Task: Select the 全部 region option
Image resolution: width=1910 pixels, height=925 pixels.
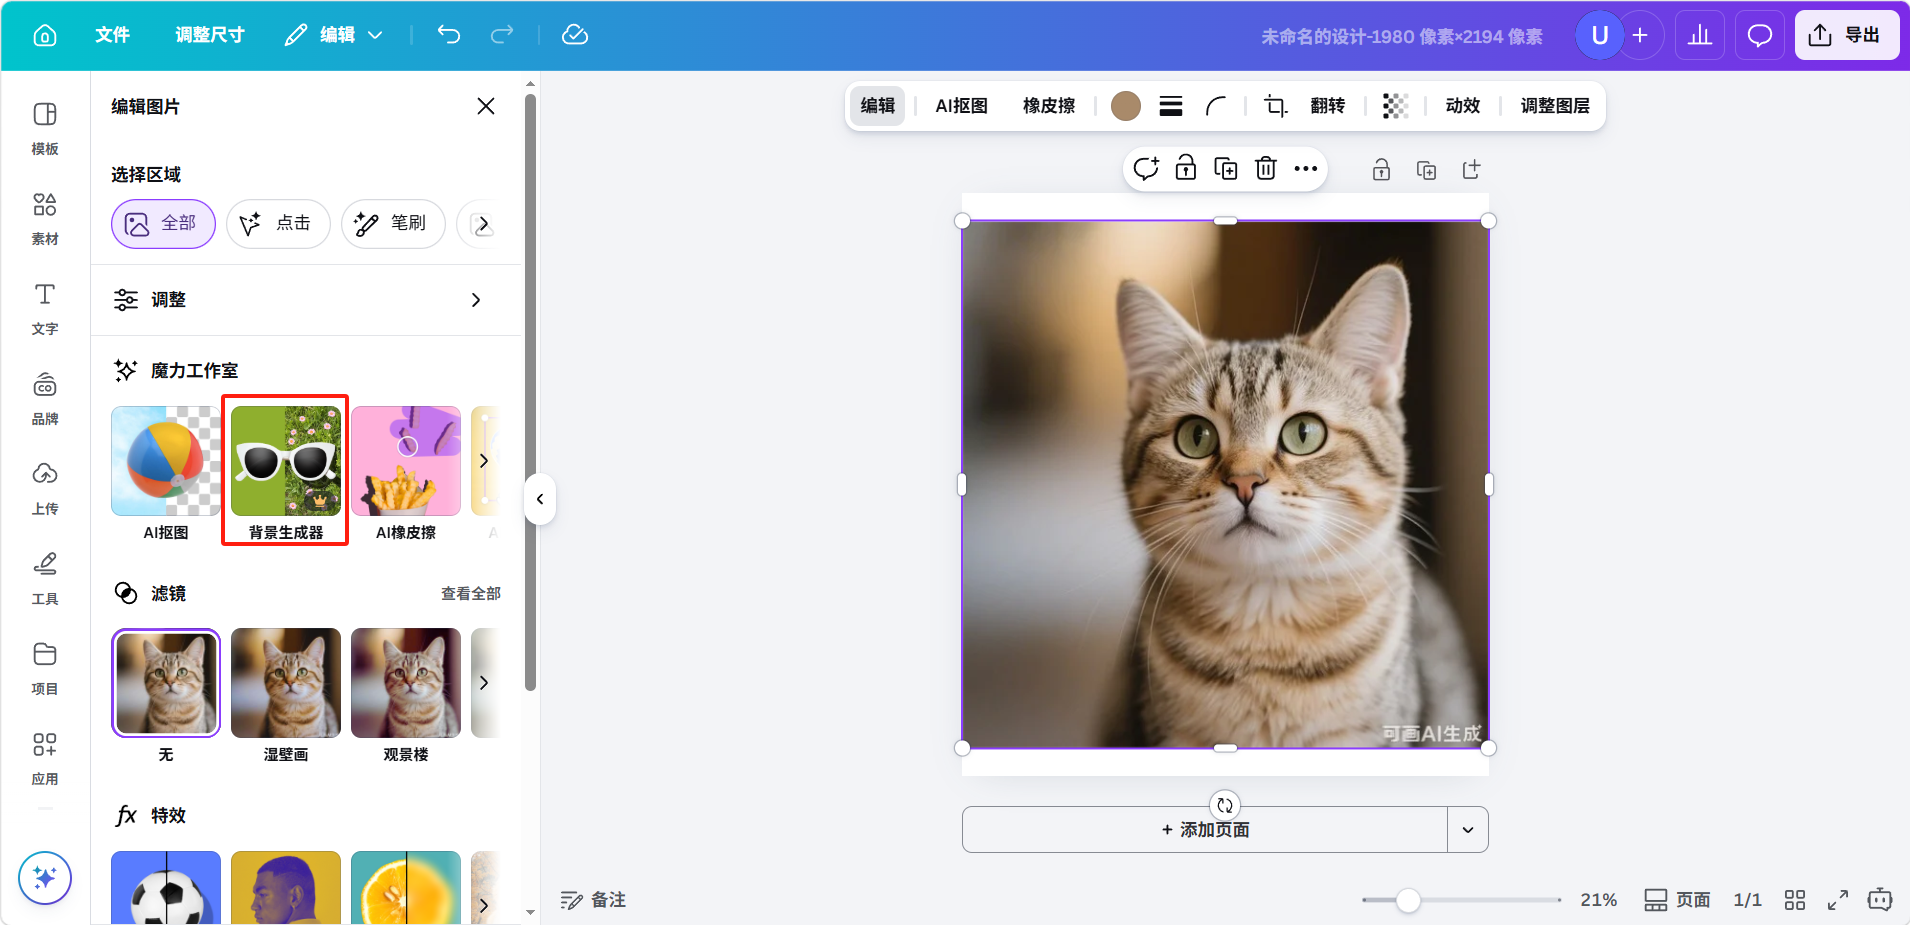Action: click(x=163, y=223)
